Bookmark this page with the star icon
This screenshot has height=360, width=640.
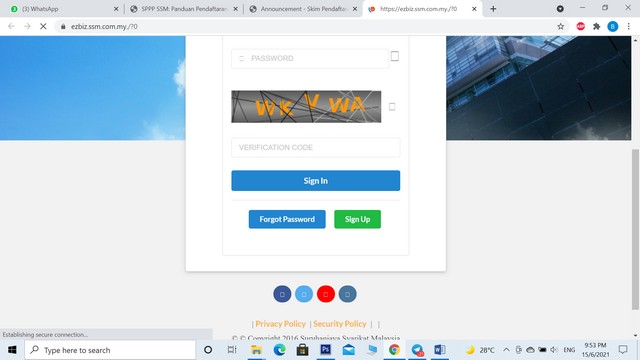click(x=560, y=27)
